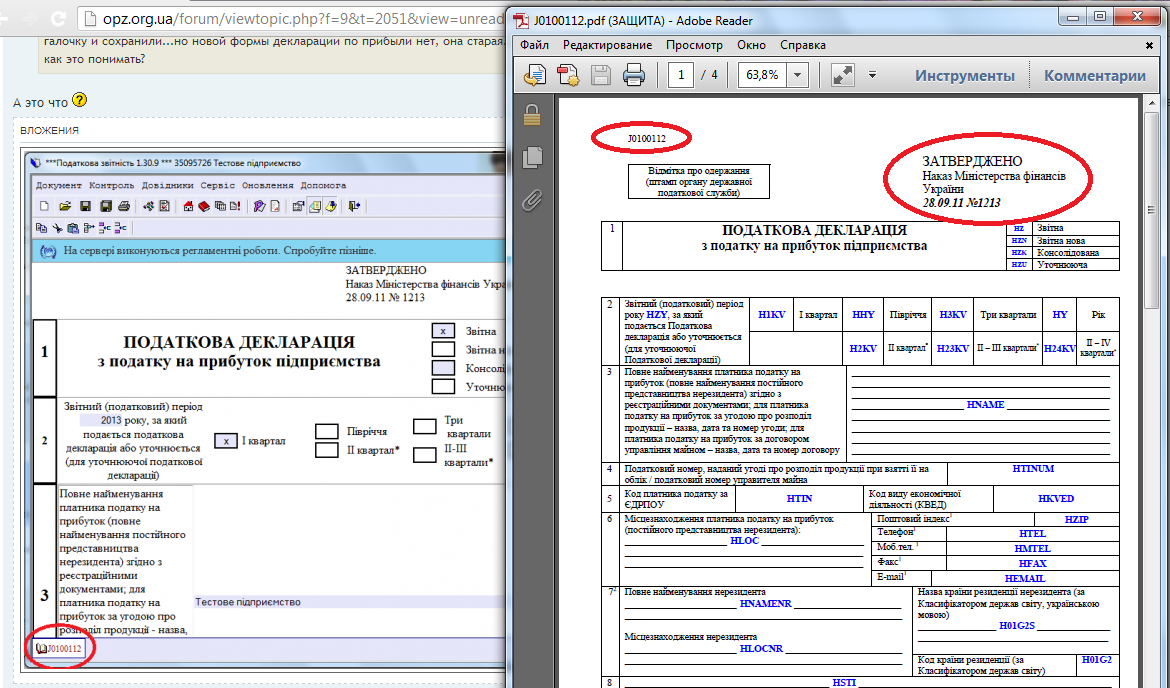Viewport: 1170px width, 688px height.
Task: Open the Просмотр menu
Action: [694, 45]
